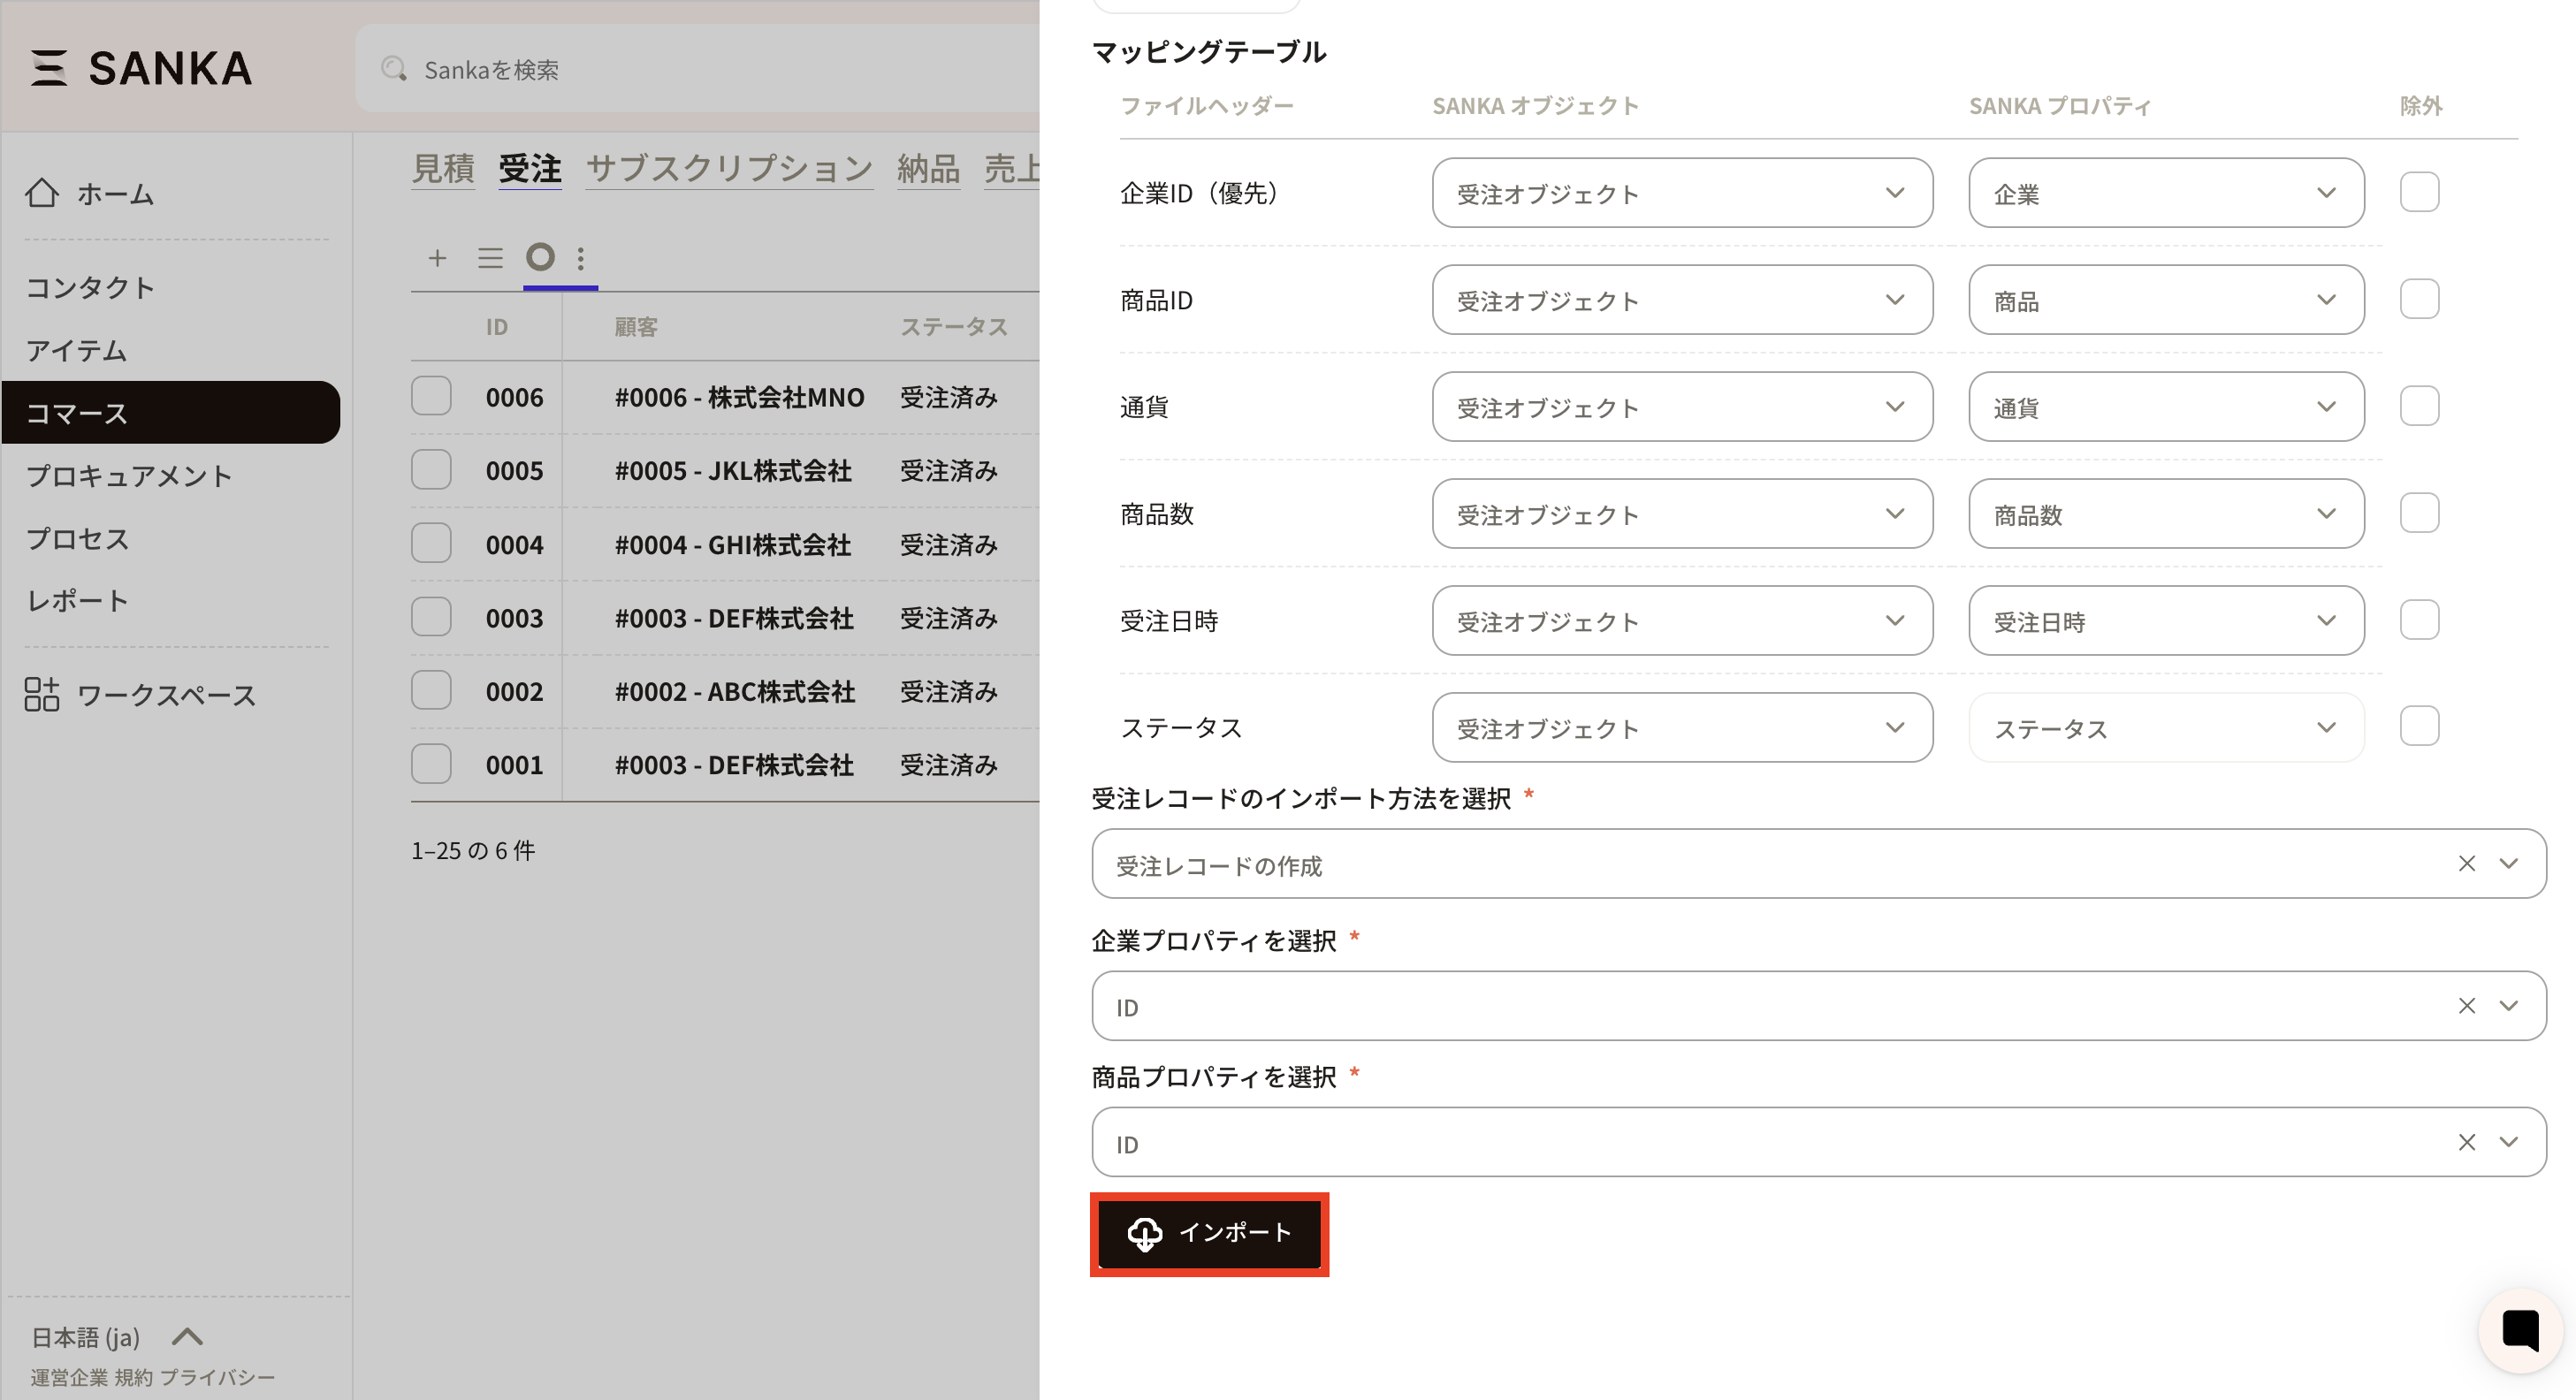
Task: Open the 商品ID SANKA object dropdown
Action: click(x=1681, y=300)
